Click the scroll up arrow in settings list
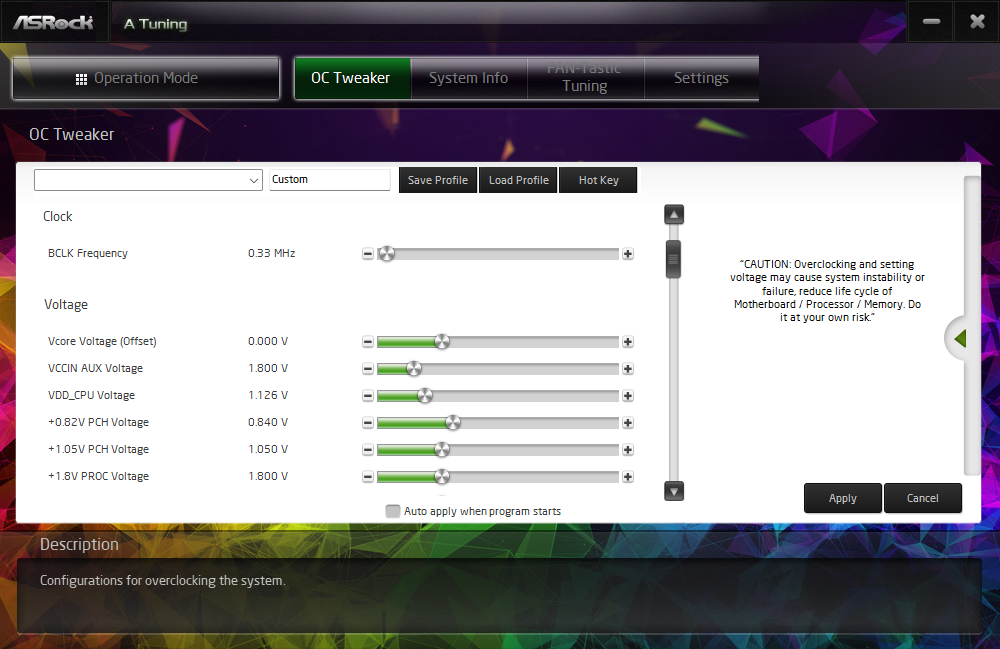 point(674,215)
